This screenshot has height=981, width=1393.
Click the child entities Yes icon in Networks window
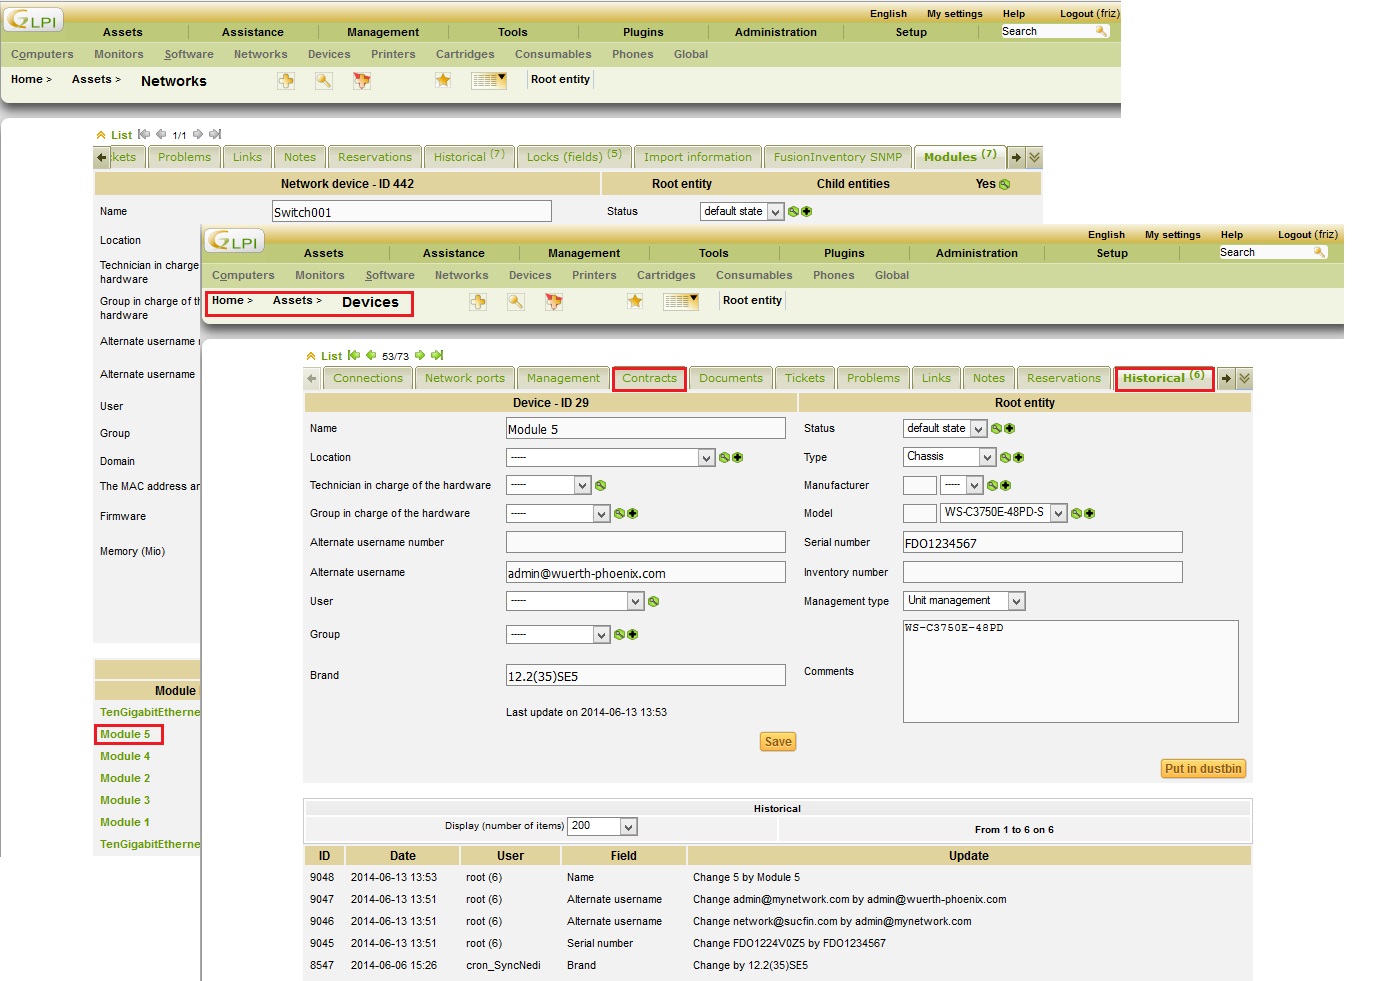[1005, 184]
